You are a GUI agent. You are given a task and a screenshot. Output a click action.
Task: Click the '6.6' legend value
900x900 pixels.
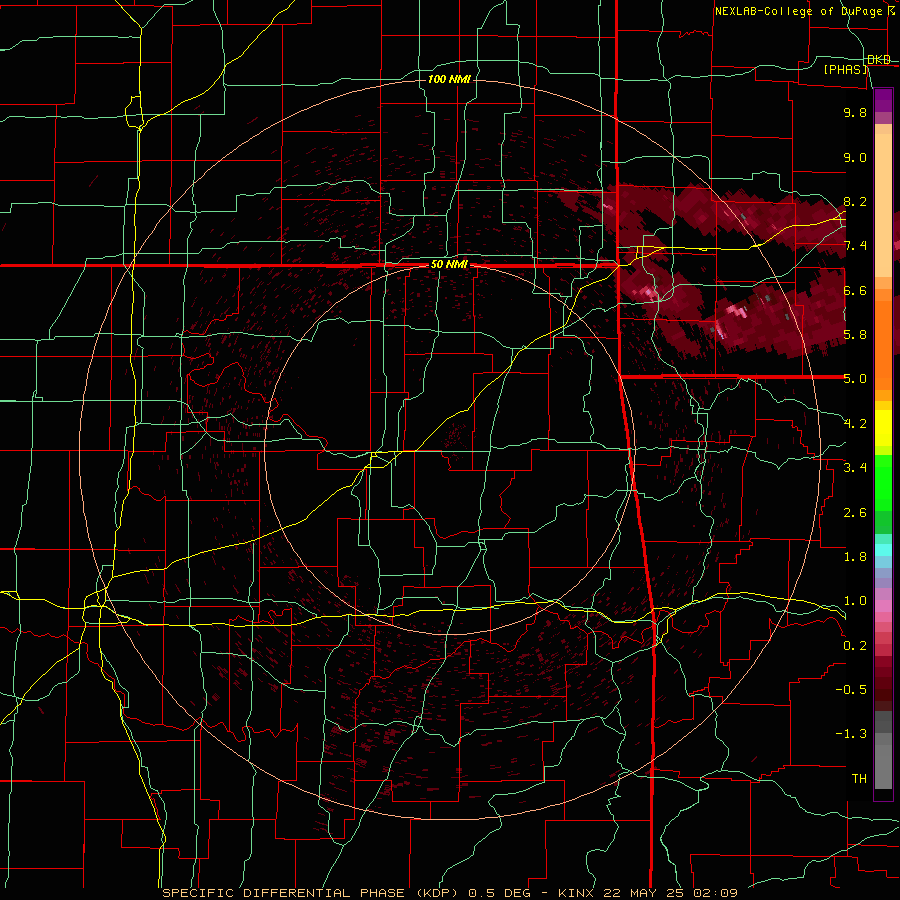855,290
